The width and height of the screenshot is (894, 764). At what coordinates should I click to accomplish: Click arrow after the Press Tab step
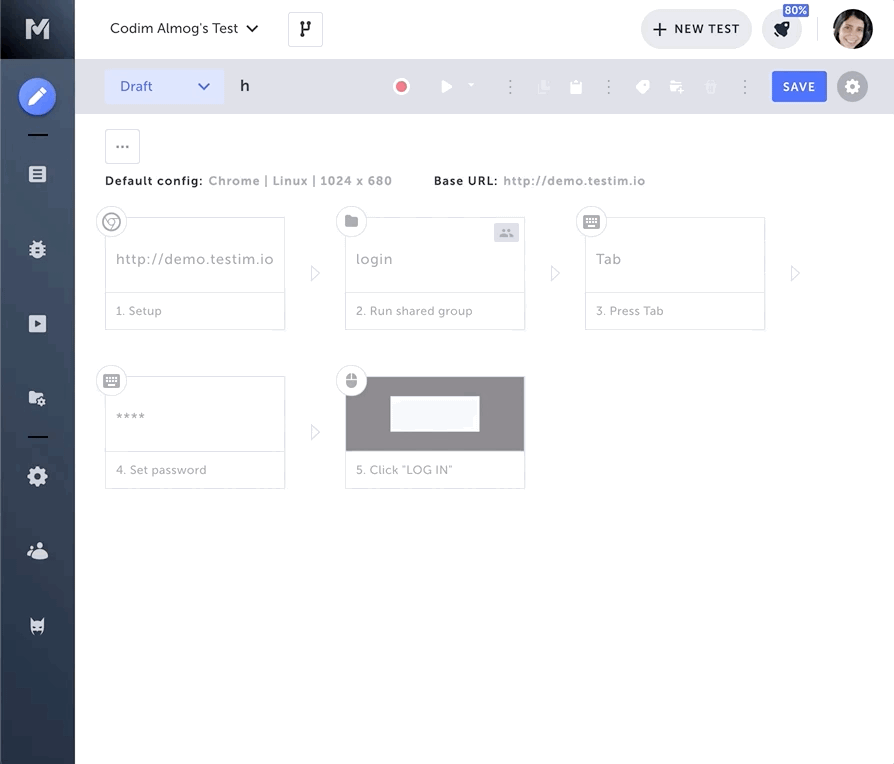[x=795, y=273]
